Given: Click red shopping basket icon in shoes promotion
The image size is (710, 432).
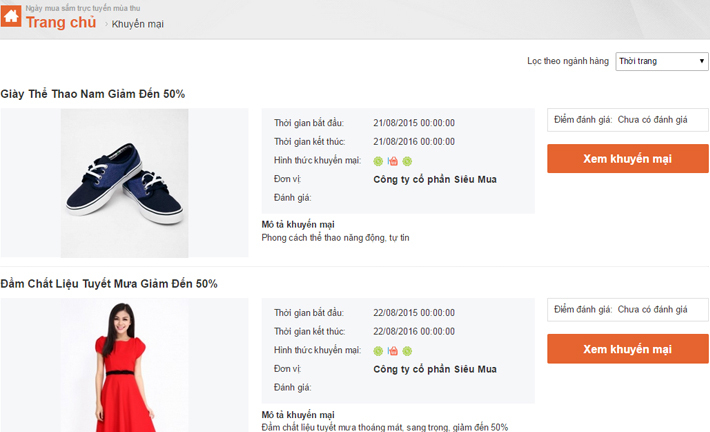Looking at the screenshot, I should [393, 161].
